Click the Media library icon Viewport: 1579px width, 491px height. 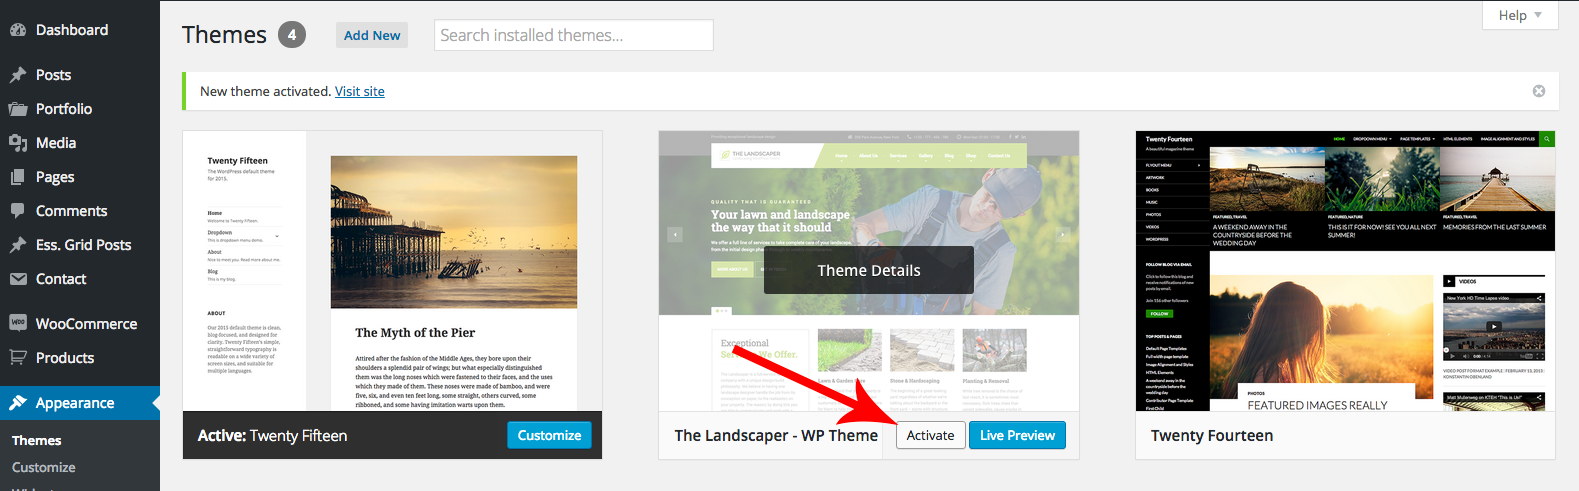[x=18, y=143]
